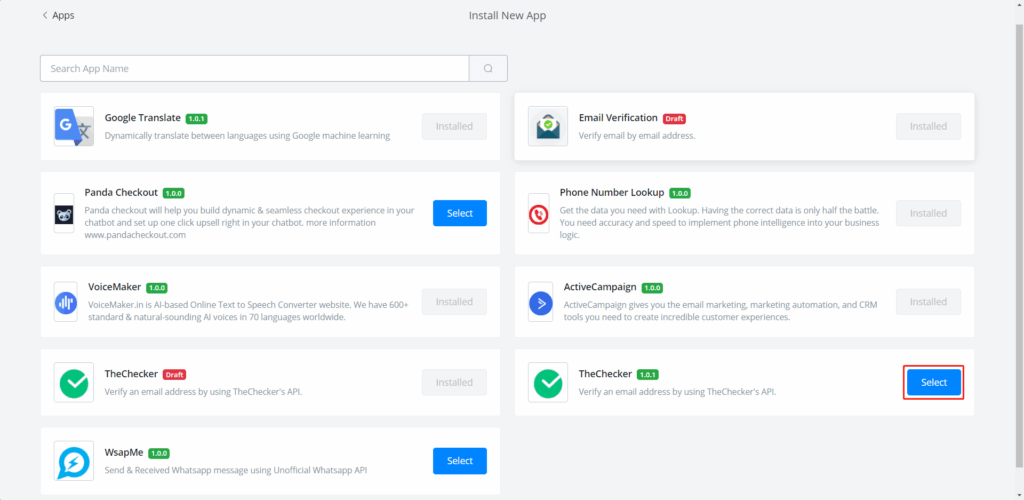Image resolution: width=1024 pixels, height=500 pixels.
Task: Click the Panda Checkout app icon
Action: 64,214
